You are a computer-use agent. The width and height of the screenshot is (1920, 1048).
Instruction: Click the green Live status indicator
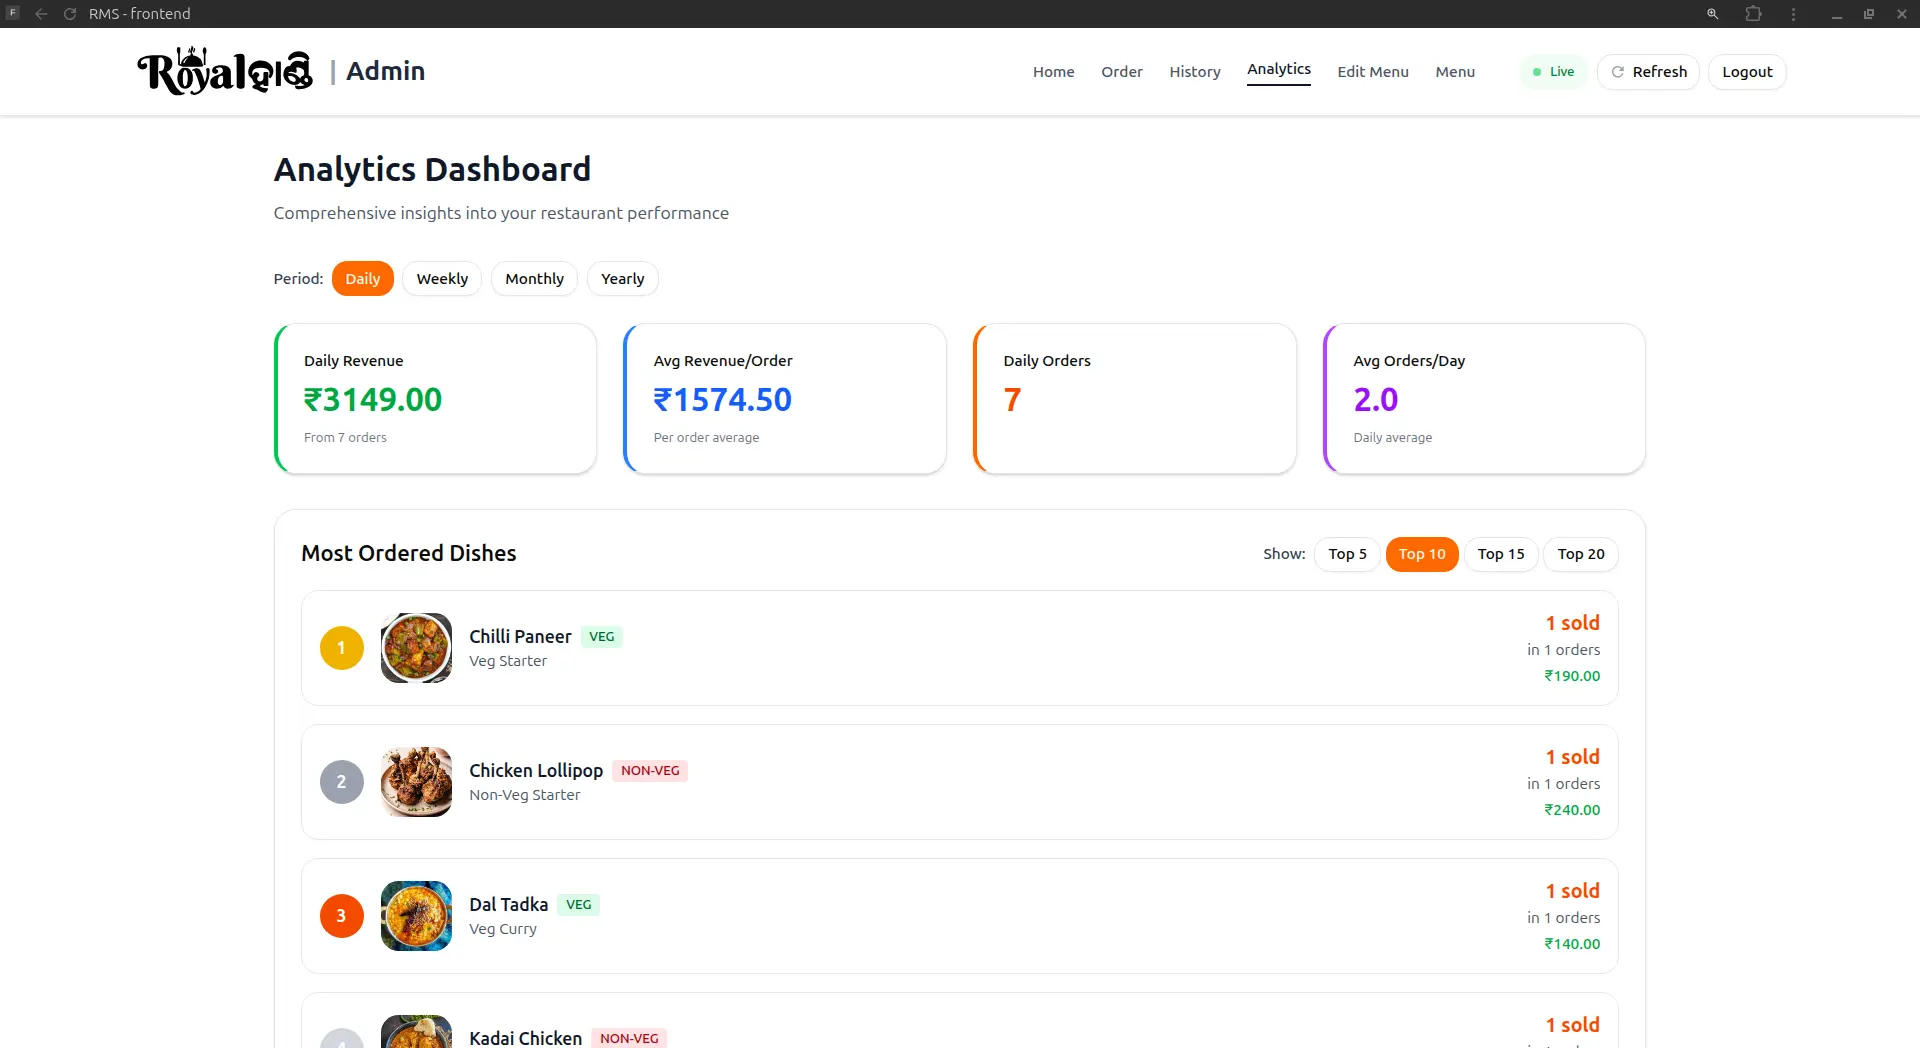pos(1554,72)
